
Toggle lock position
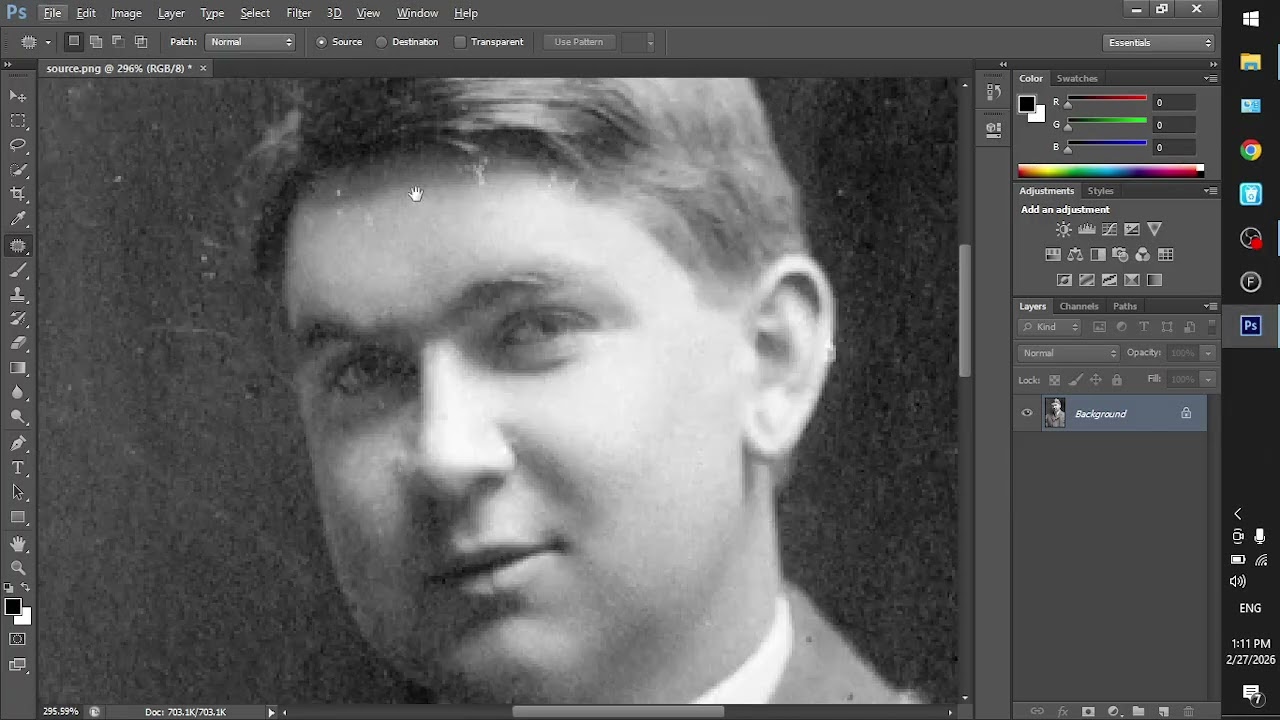(x=1096, y=380)
